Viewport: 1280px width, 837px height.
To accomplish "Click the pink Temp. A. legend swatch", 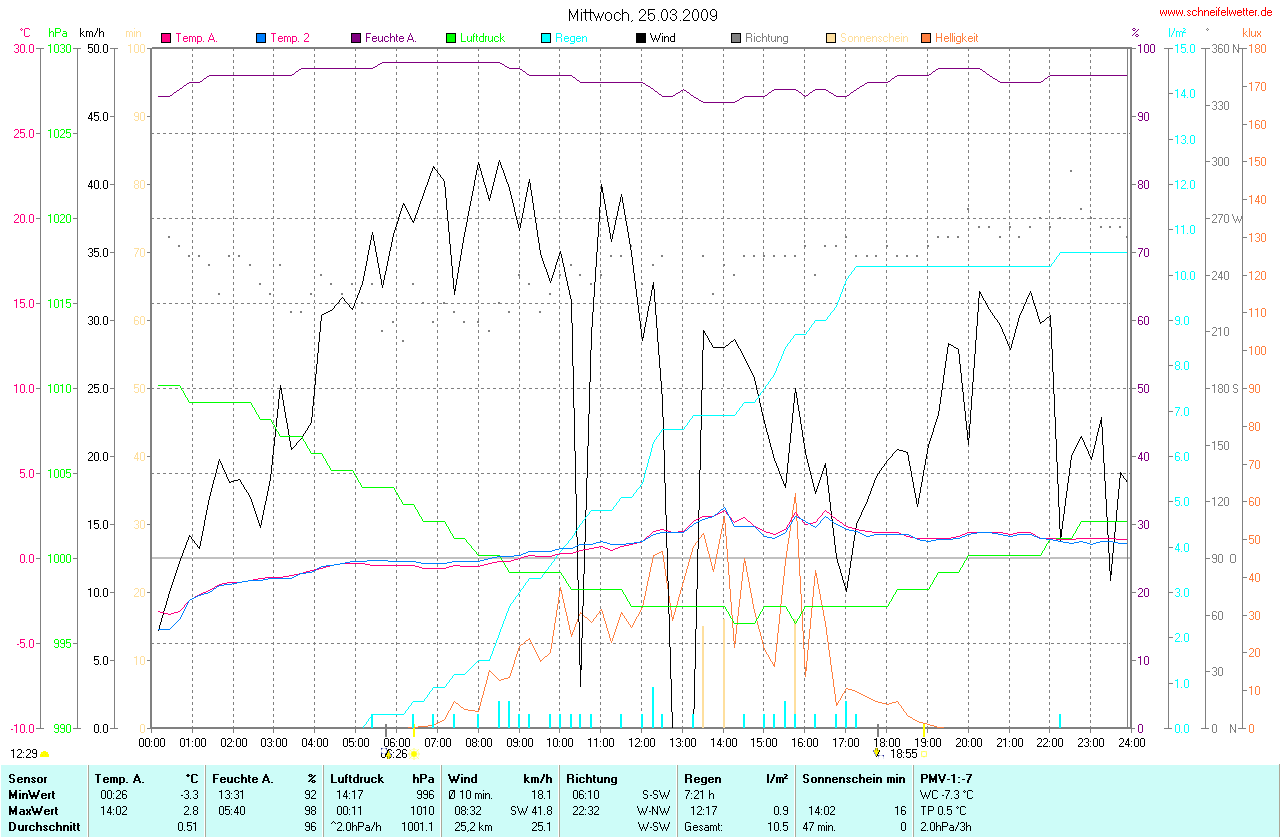I will pyautogui.click(x=166, y=38).
